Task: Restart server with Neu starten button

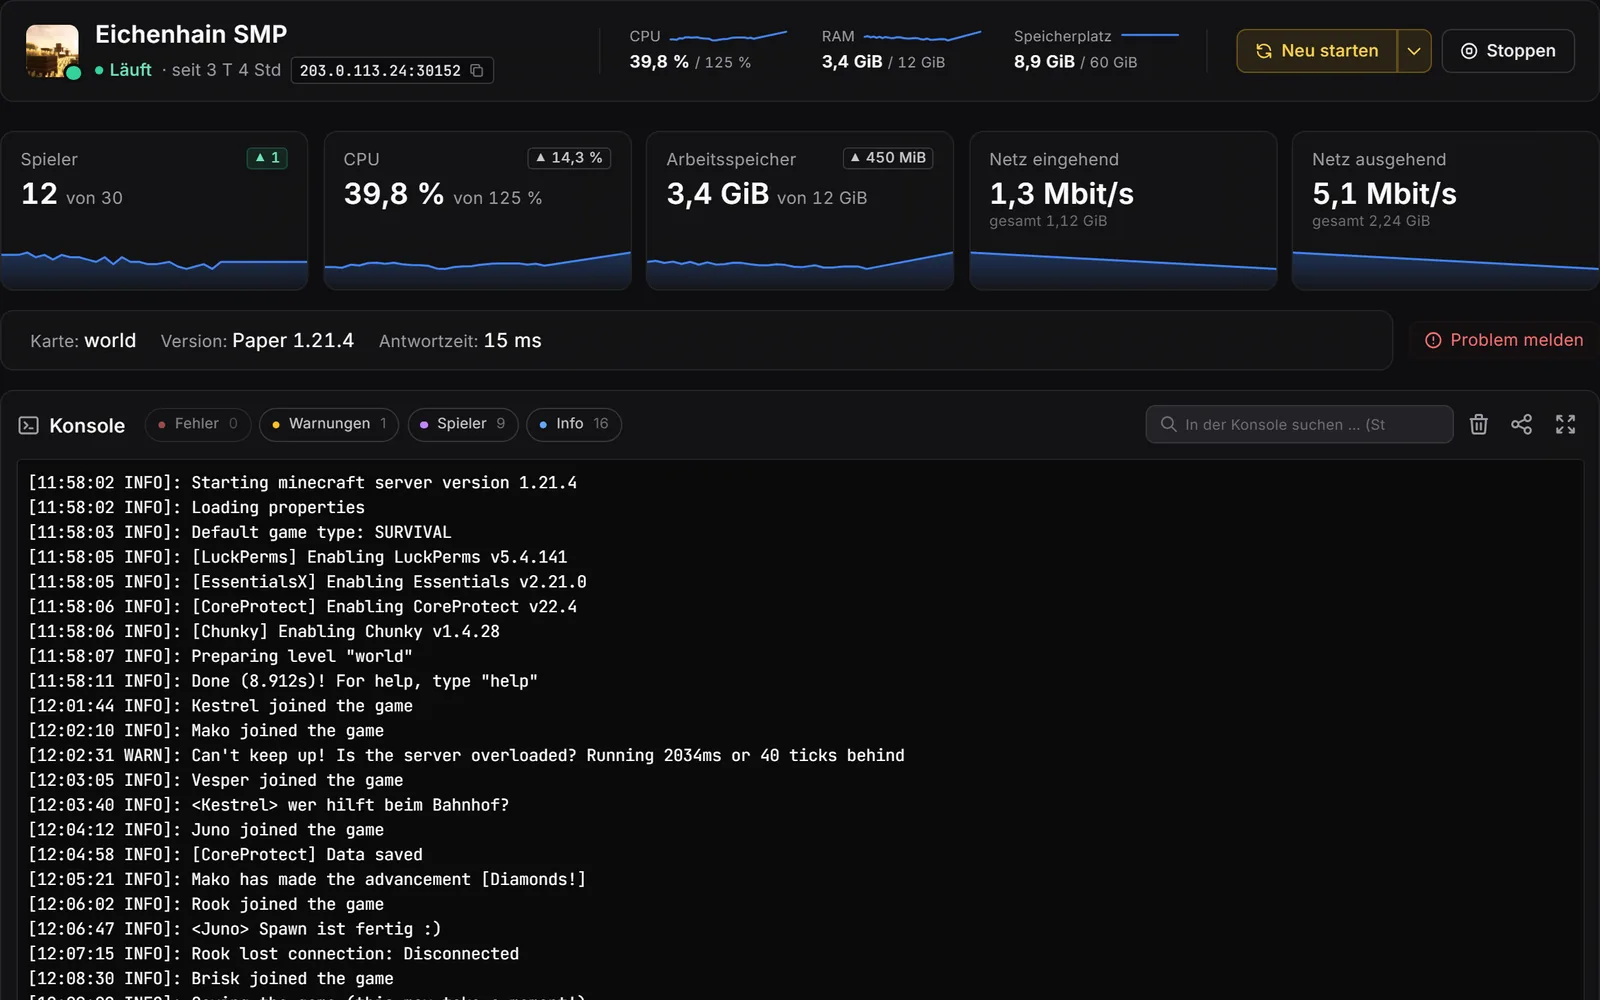Action: (1316, 51)
